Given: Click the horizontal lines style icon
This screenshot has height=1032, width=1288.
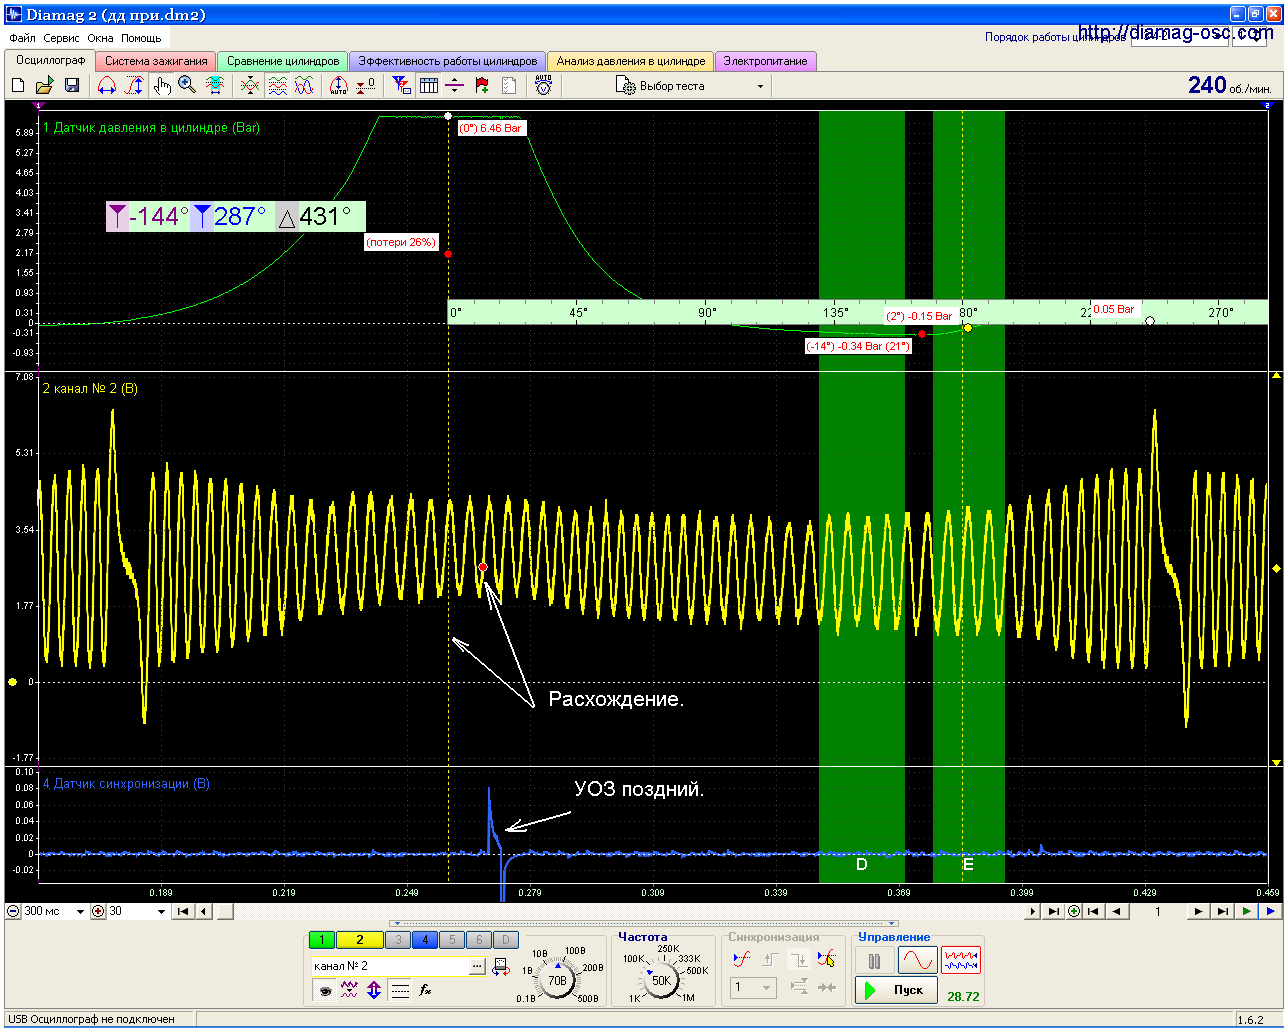Looking at the screenshot, I should pyautogui.click(x=400, y=990).
